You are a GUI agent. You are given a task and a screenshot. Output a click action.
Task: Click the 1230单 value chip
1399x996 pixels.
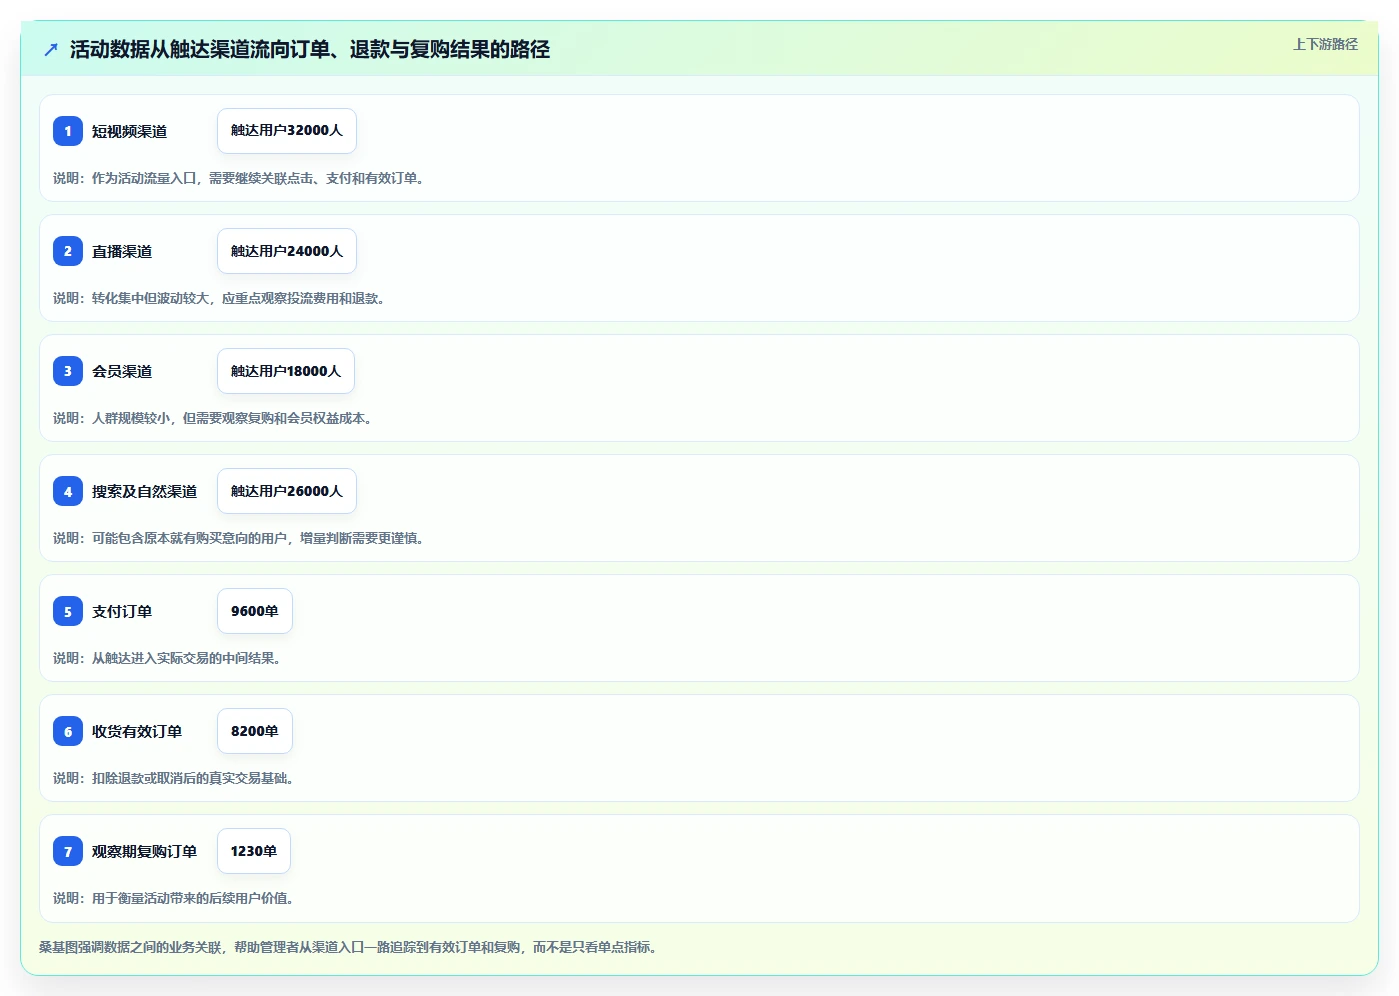pos(254,851)
